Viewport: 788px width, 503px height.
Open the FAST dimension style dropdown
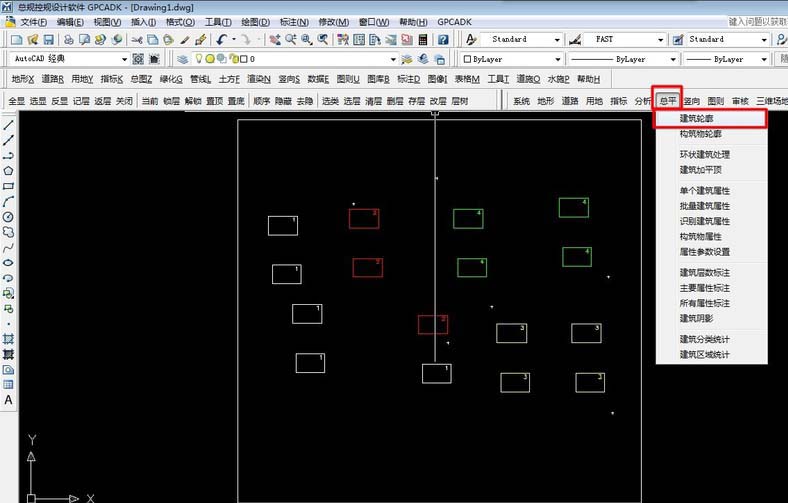[x=658, y=40]
